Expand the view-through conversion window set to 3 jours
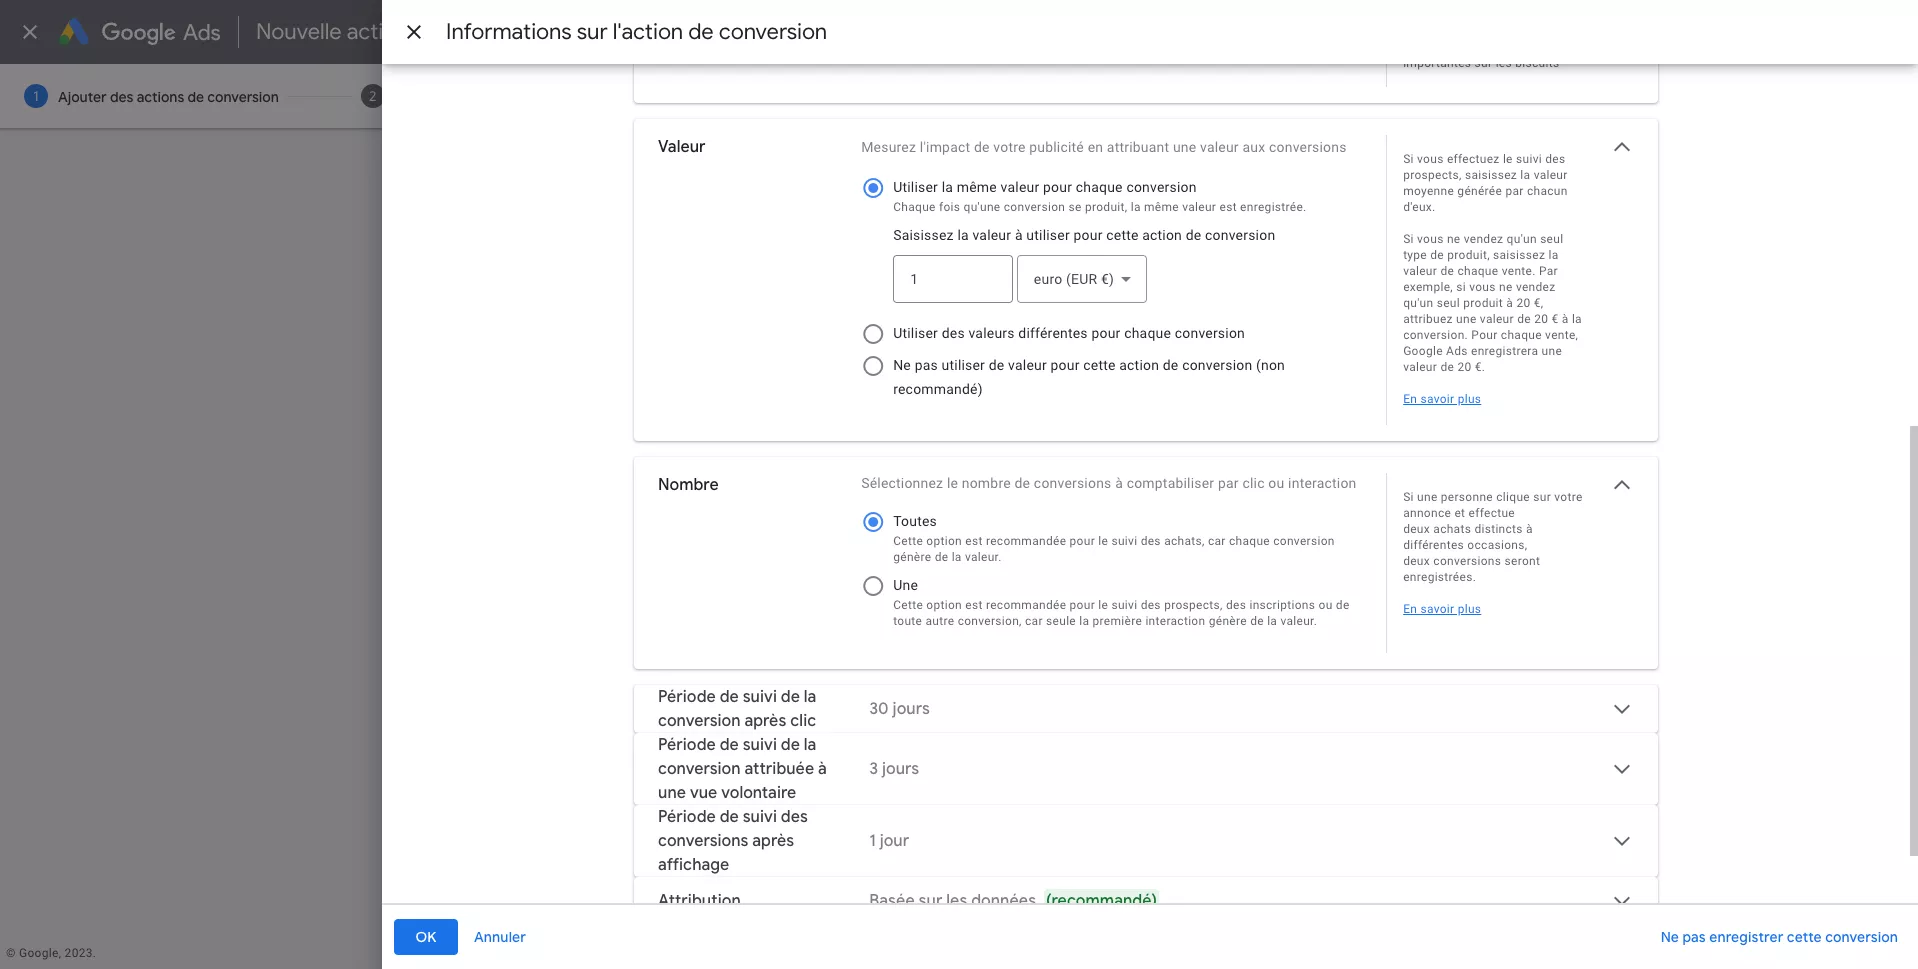The image size is (1918, 969). click(x=1621, y=769)
